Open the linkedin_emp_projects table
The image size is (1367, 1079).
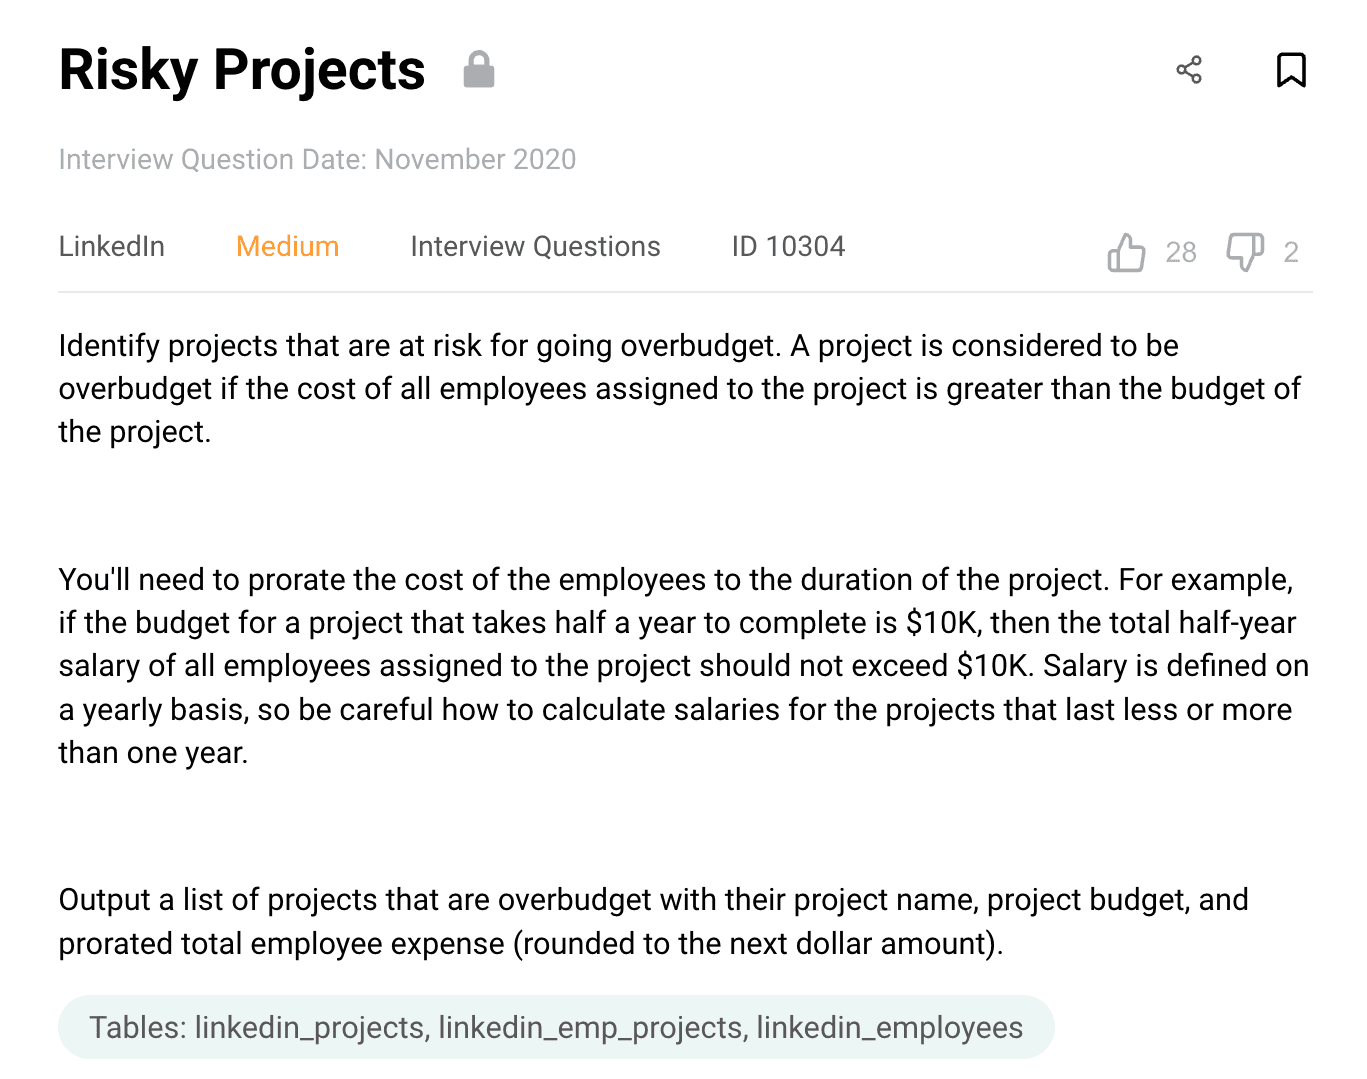(591, 1028)
